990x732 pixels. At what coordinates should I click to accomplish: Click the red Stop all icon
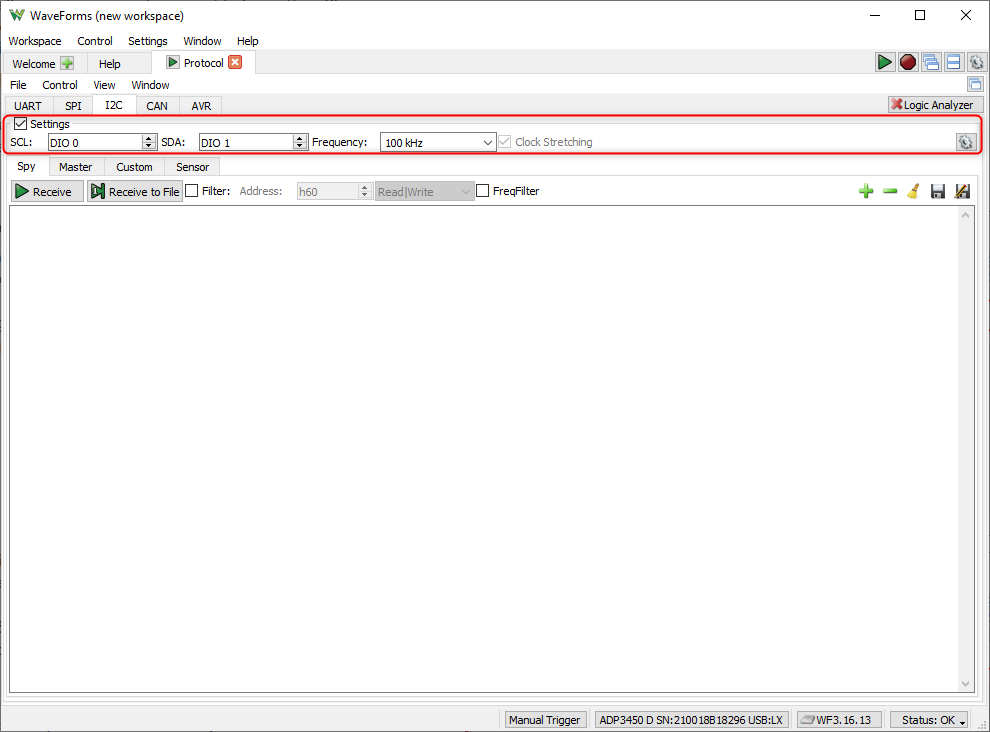[x=907, y=62]
